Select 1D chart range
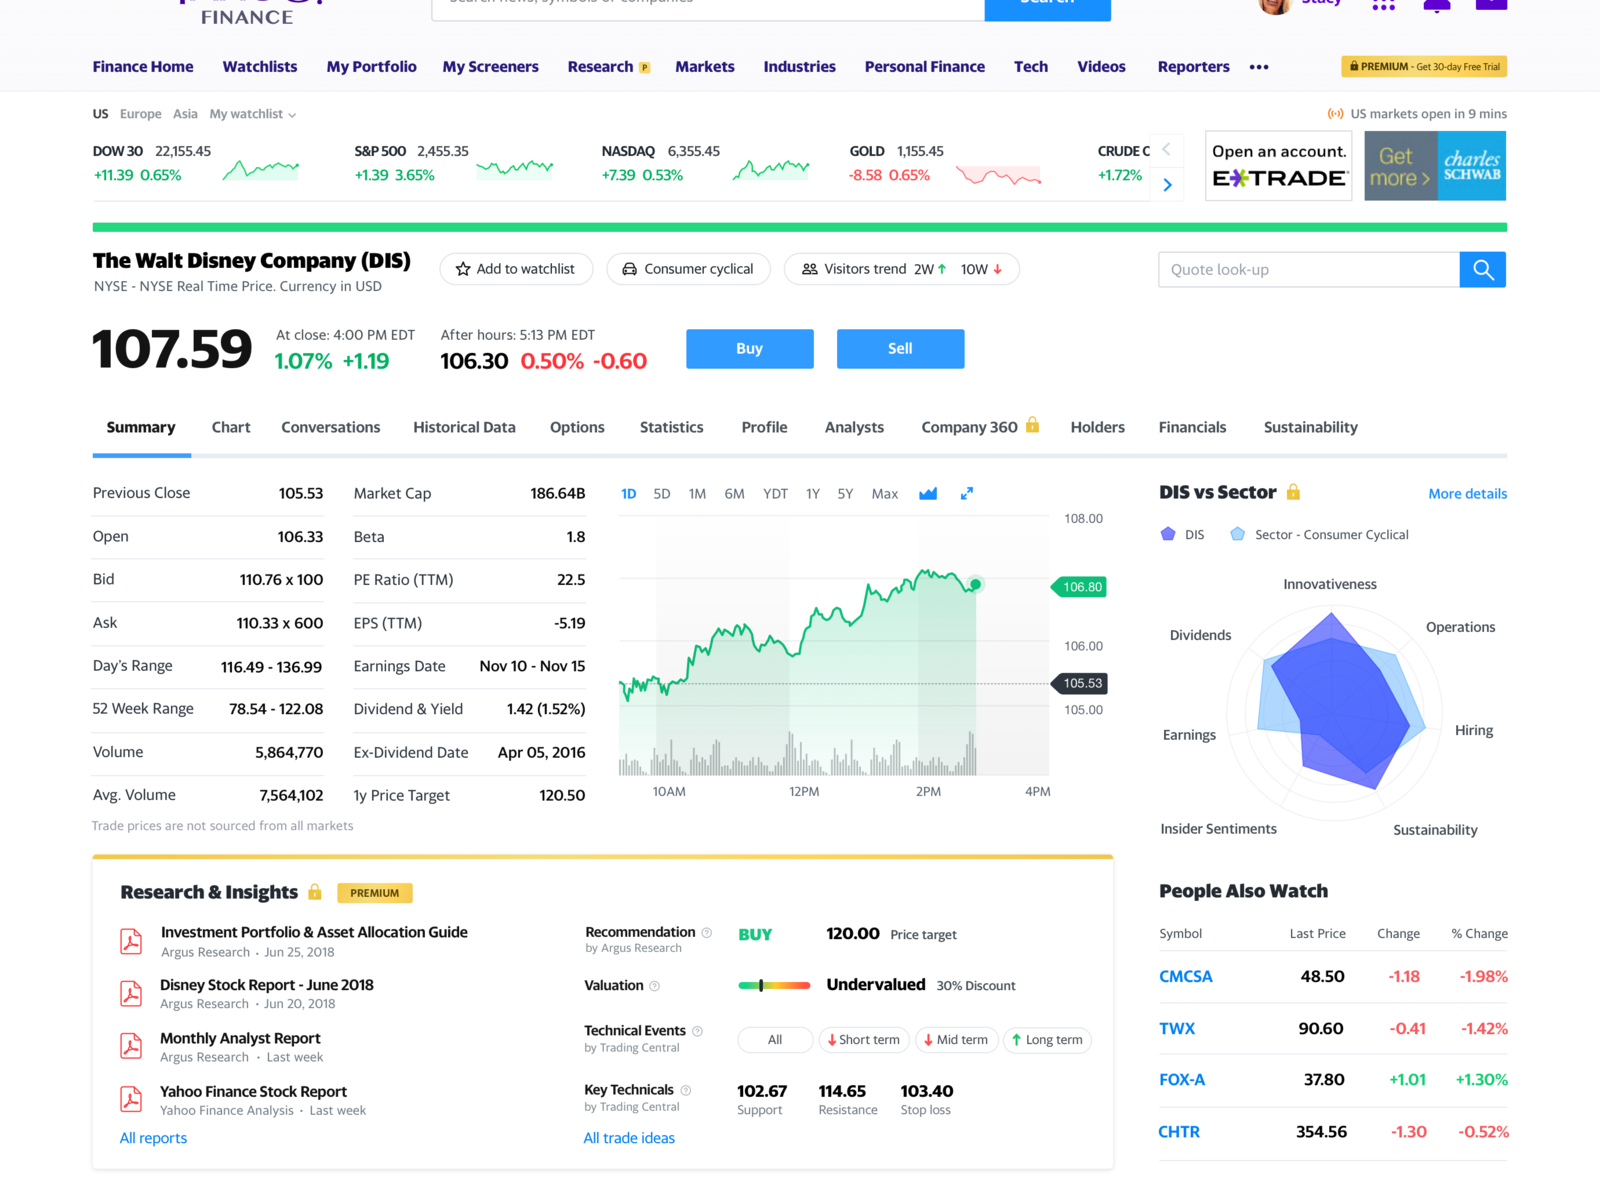The image size is (1600, 1200). coord(629,494)
